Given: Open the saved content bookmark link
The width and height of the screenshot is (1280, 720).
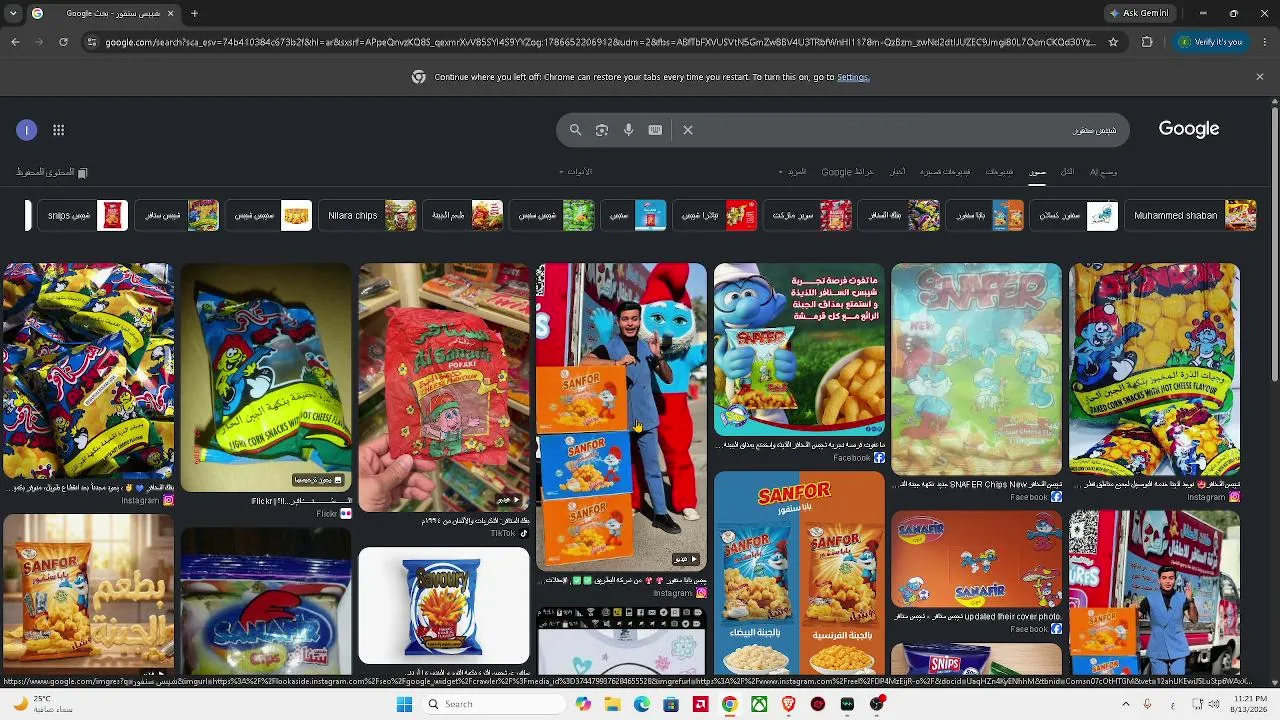Looking at the screenshot, I should [52, 173].
